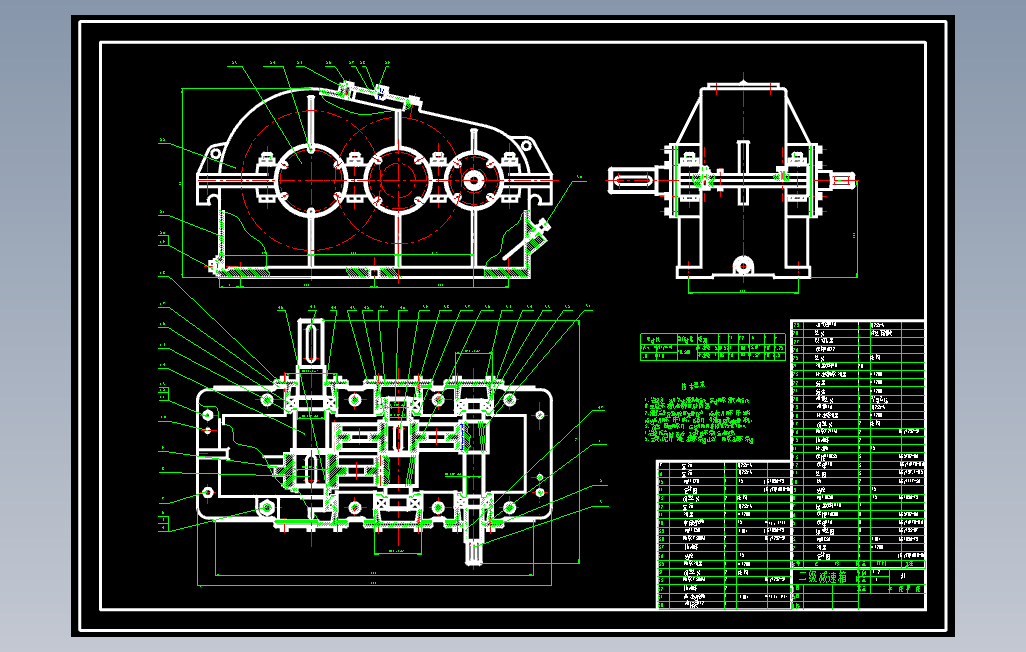The image size is (1026, 652).
Task: Click the 二级减速箱 title in the title block
Action: [x=823, y=577]
